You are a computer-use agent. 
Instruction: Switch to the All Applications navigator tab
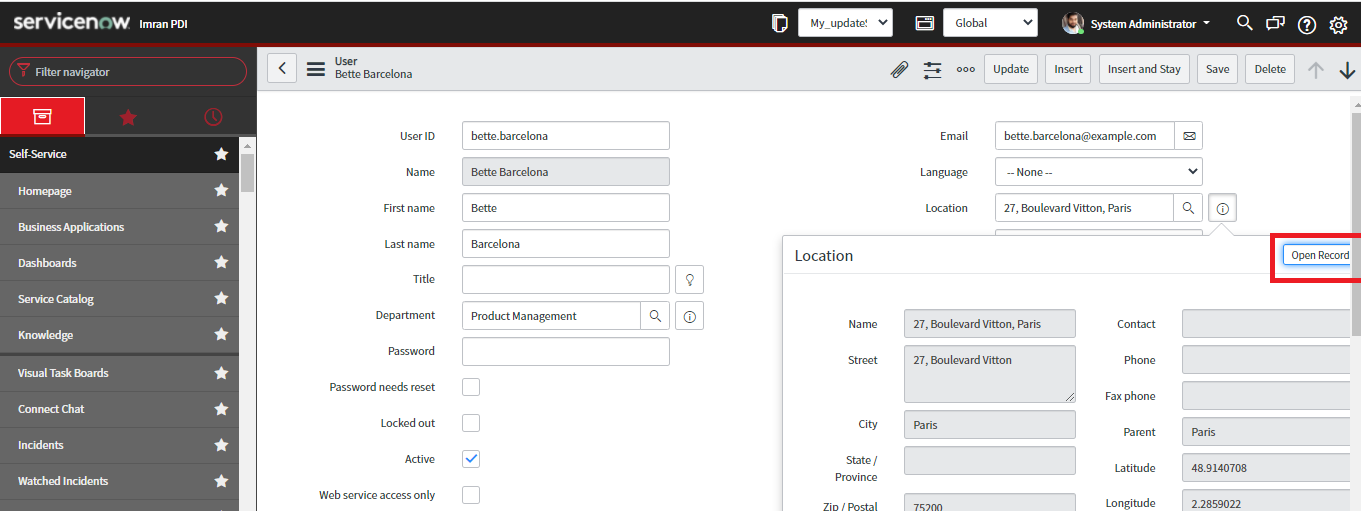point(42,117)
